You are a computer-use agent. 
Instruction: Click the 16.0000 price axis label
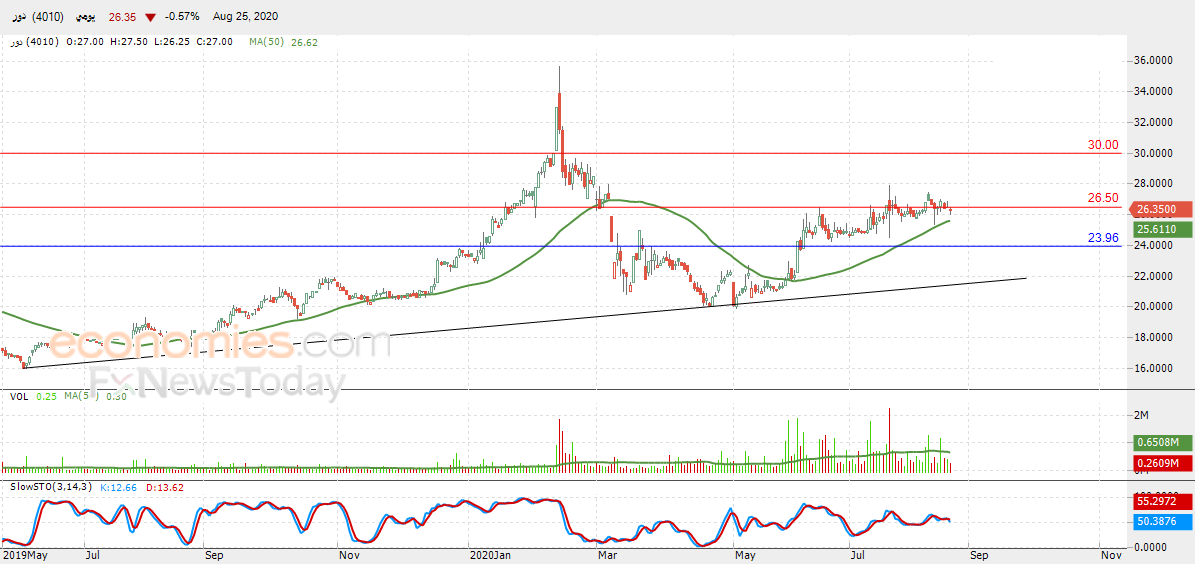coord(1155,368)
